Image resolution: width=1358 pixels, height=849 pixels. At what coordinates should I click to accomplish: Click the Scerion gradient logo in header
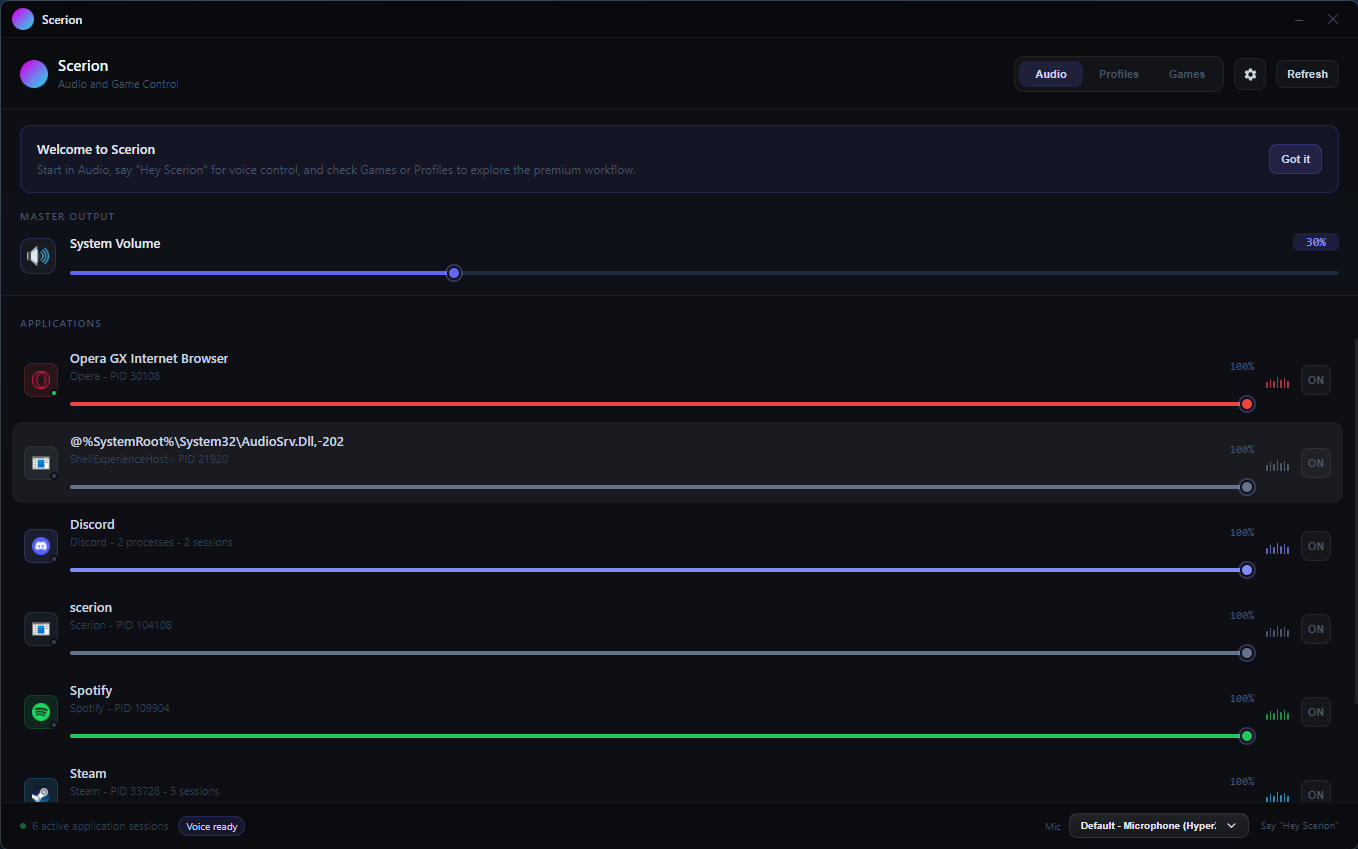click(x=34, y=74)
